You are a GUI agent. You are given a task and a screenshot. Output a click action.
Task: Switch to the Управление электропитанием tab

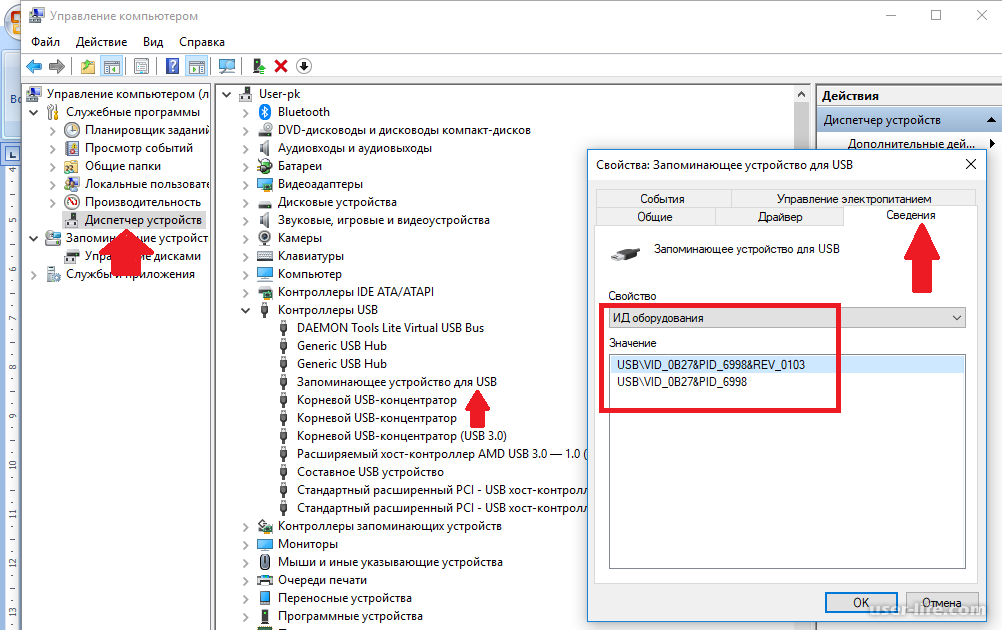[x=854, y=199]
